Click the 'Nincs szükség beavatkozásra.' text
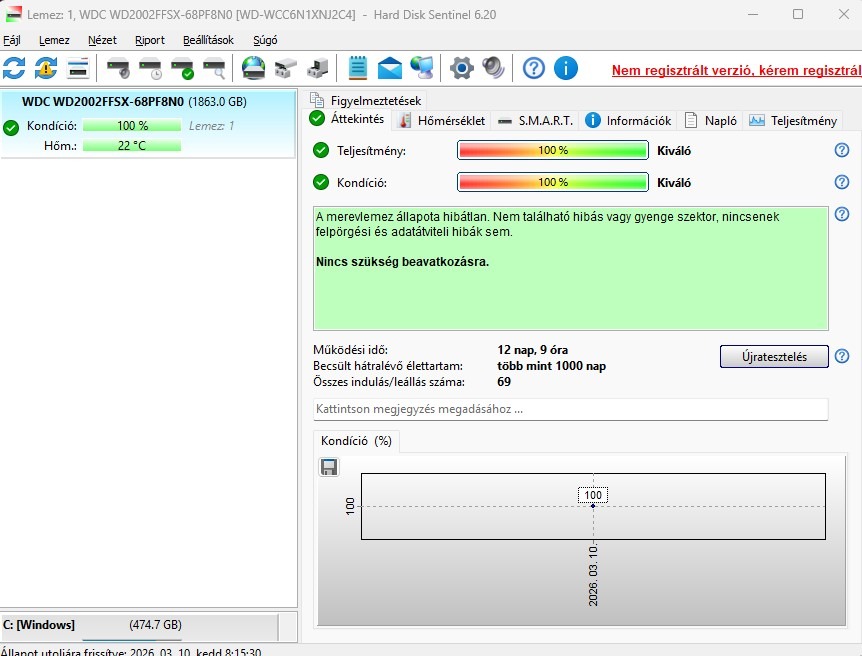862x656 pixels. 402,262
